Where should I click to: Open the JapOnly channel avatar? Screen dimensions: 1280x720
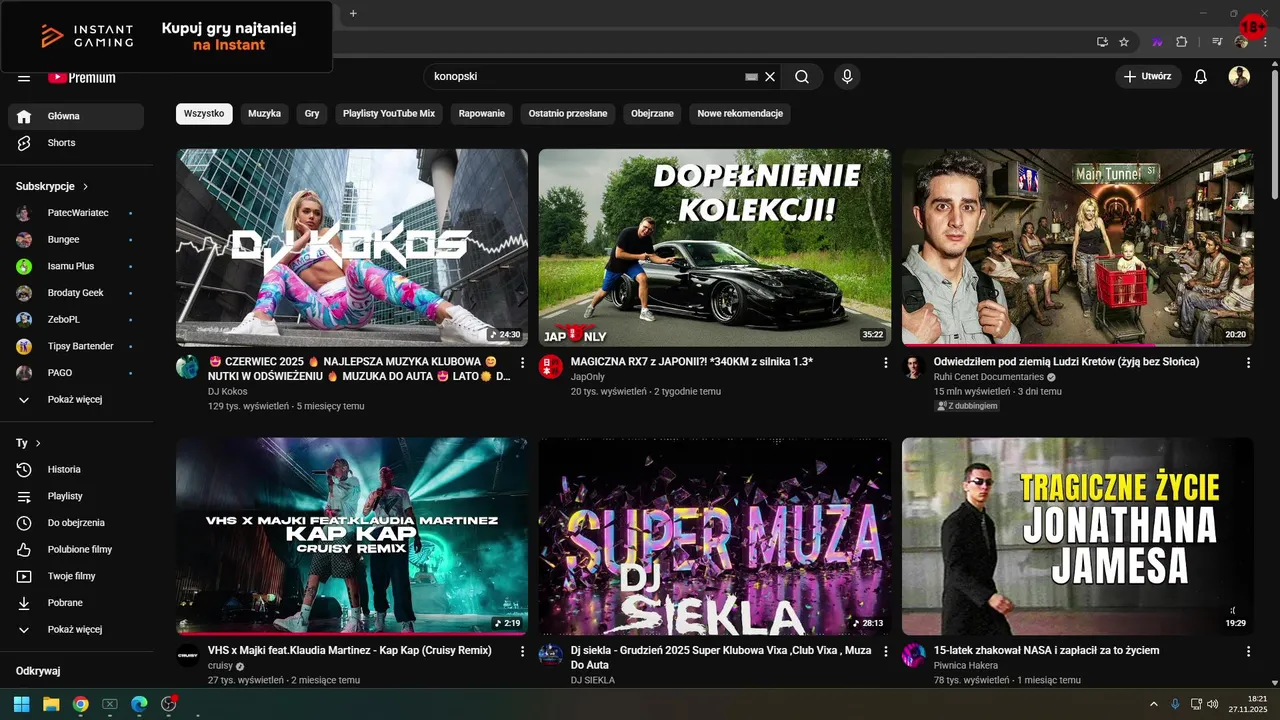[551, 367]
